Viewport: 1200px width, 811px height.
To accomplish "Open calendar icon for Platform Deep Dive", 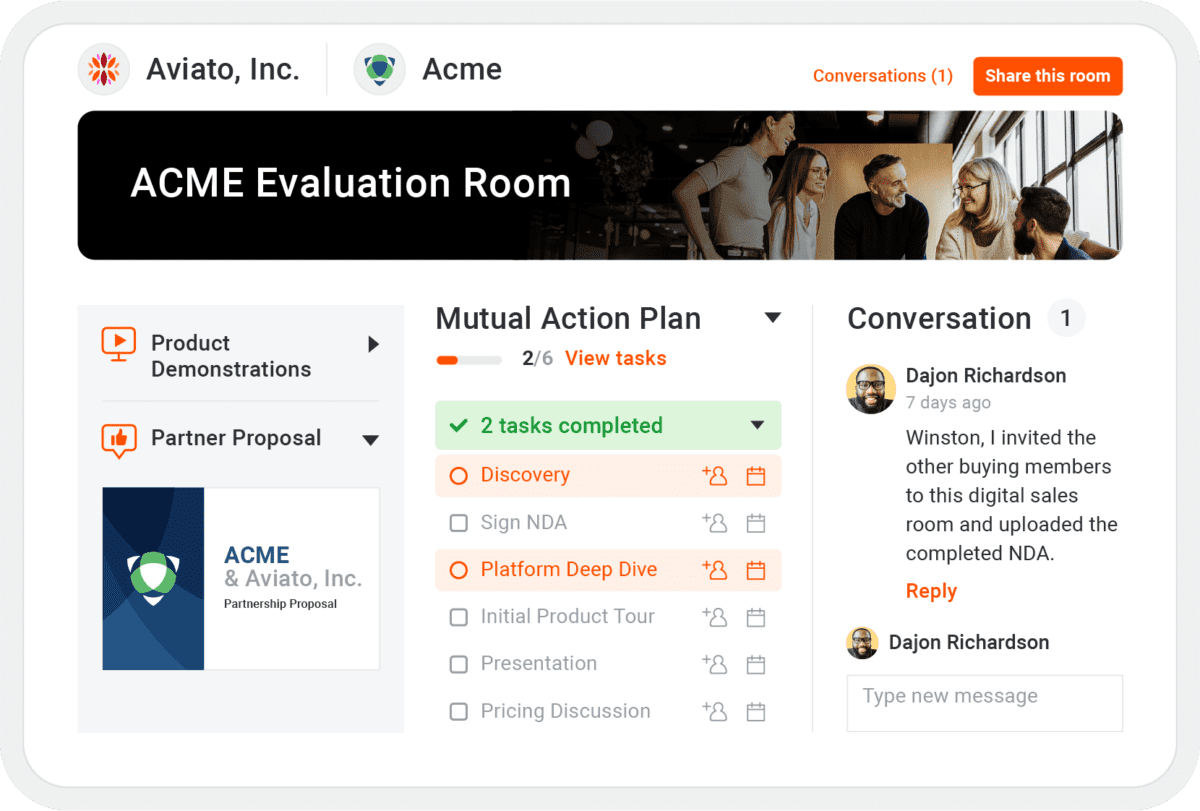I will (x=756, y=570).
